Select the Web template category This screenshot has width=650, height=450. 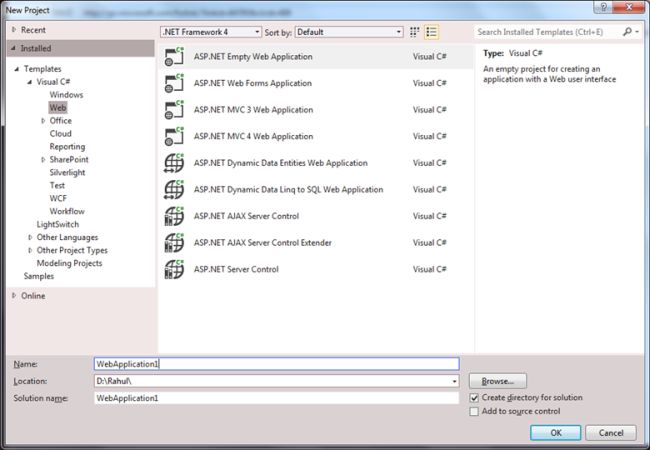pyautogui.click(x=58, y=108)
